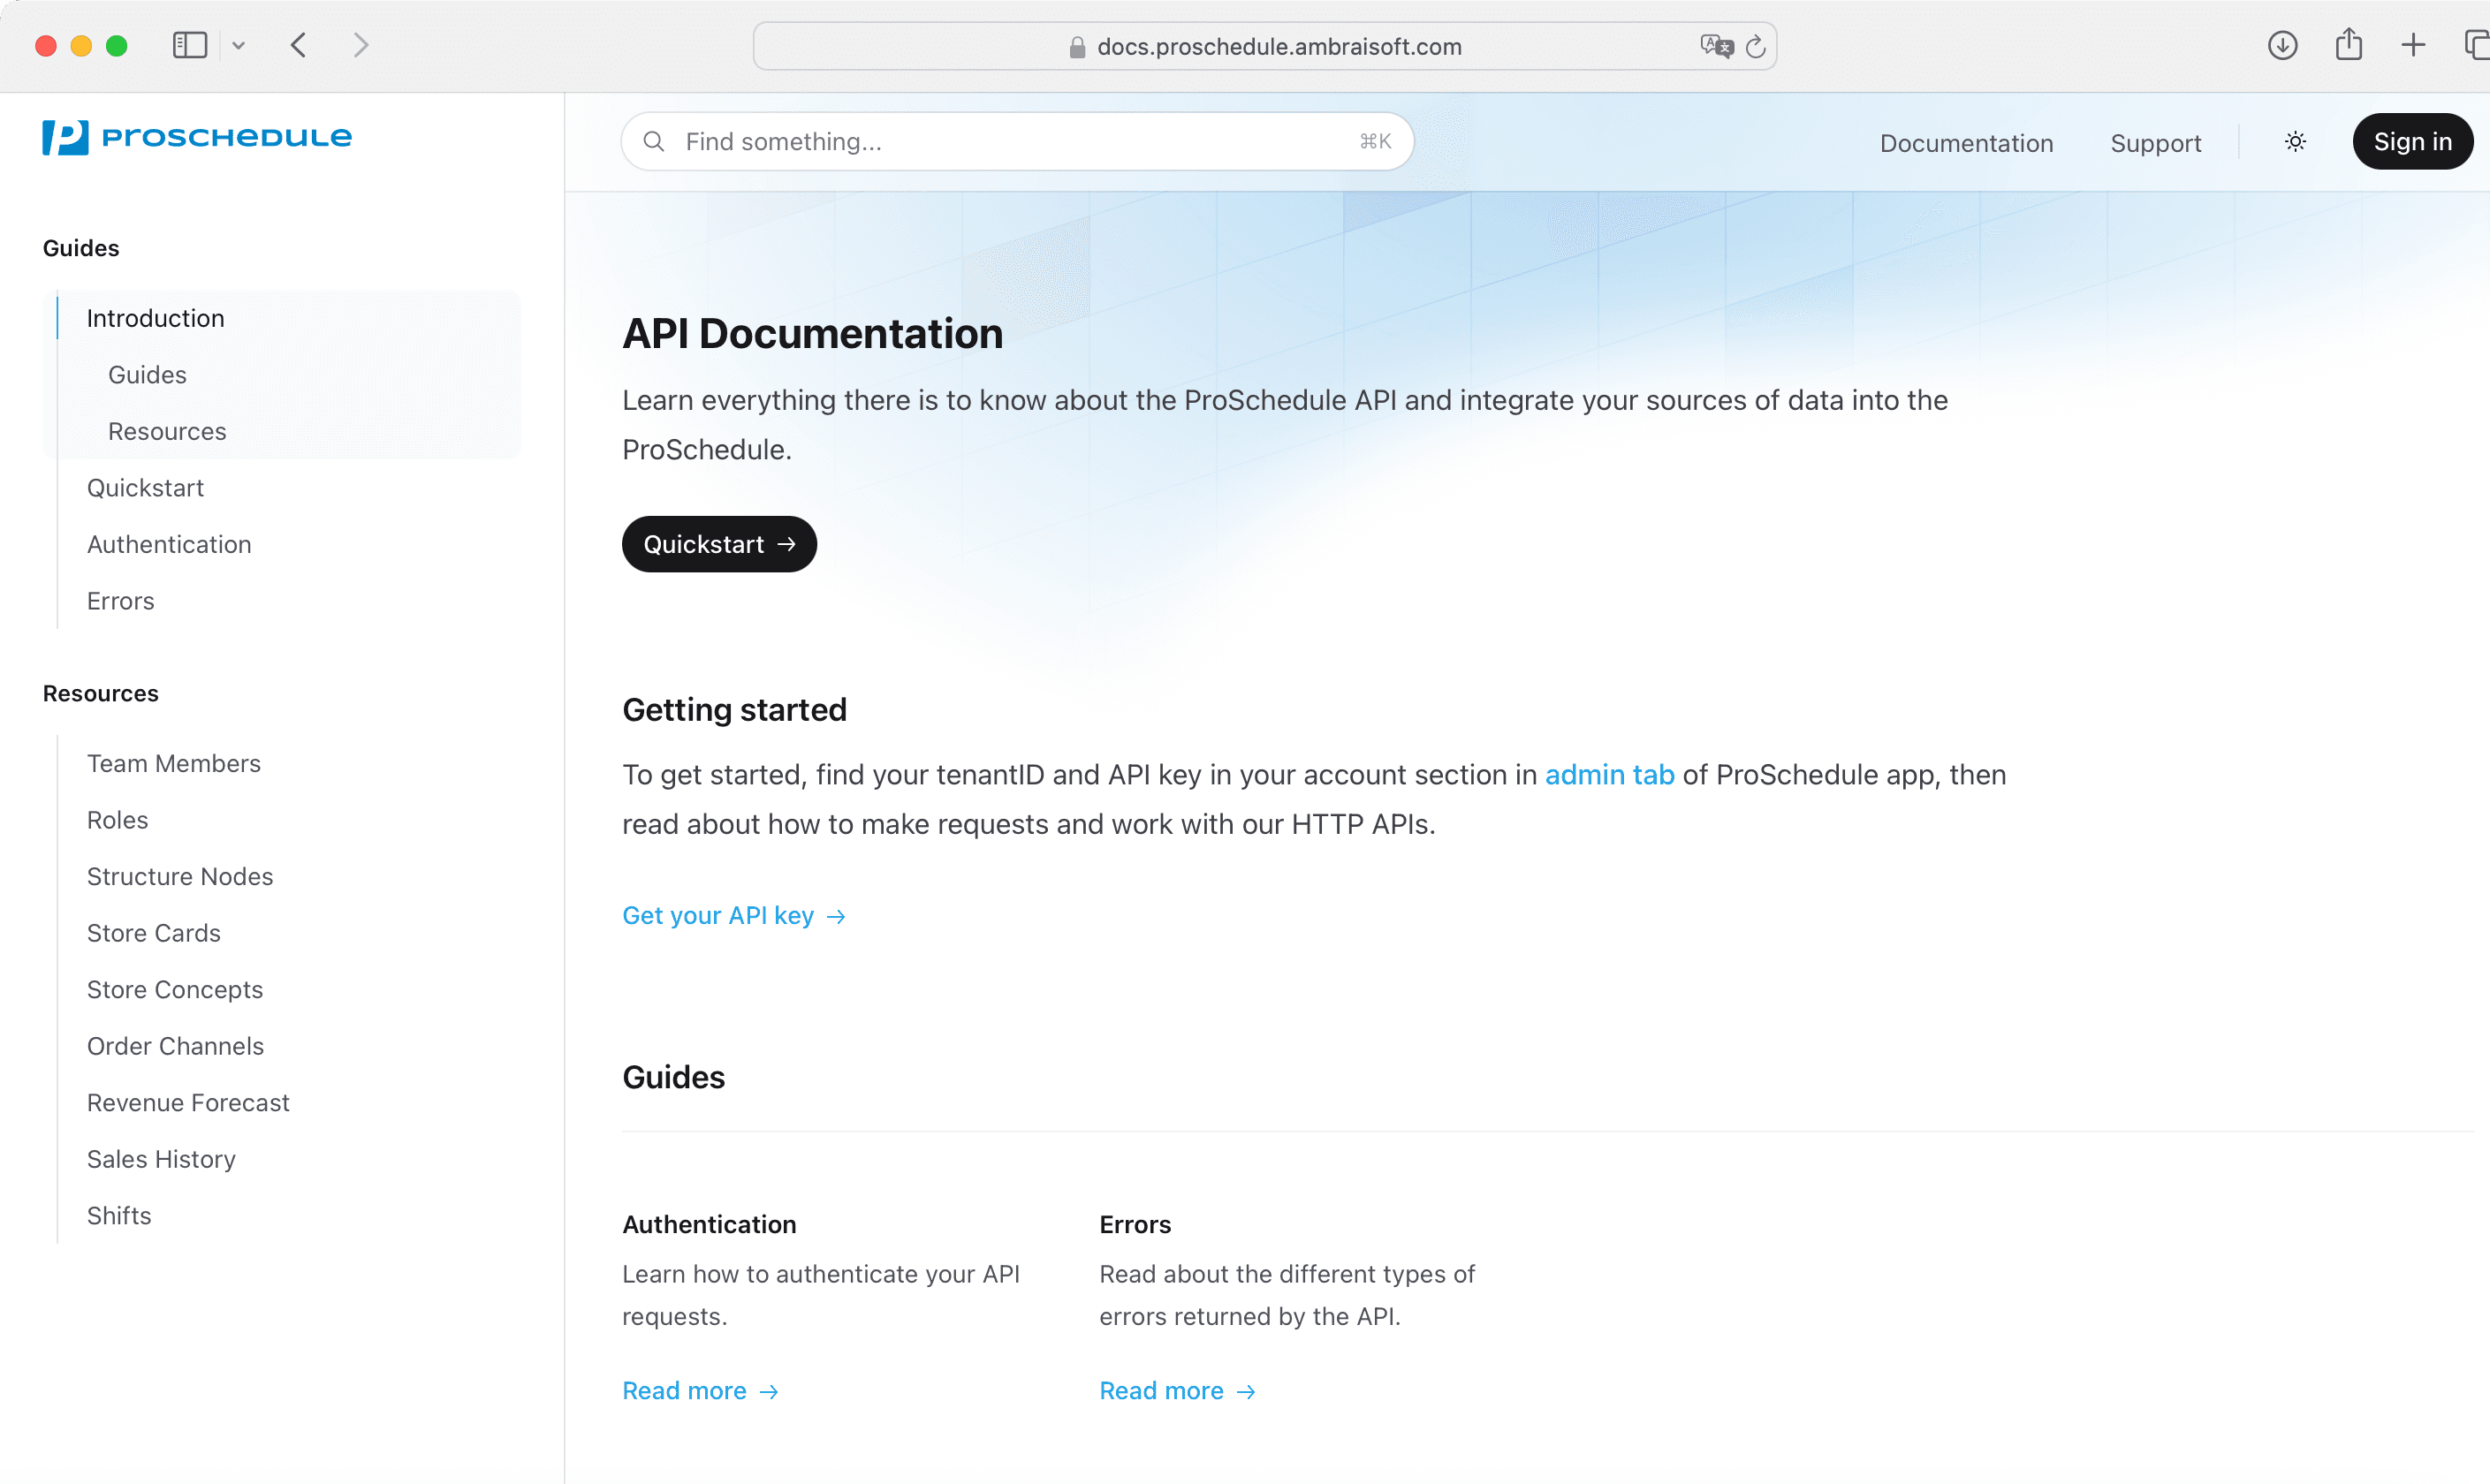The width and height of the screenshot is (2490, 1484).
Task: Follow the admin tab link
Action: (x=1609, y=774)
